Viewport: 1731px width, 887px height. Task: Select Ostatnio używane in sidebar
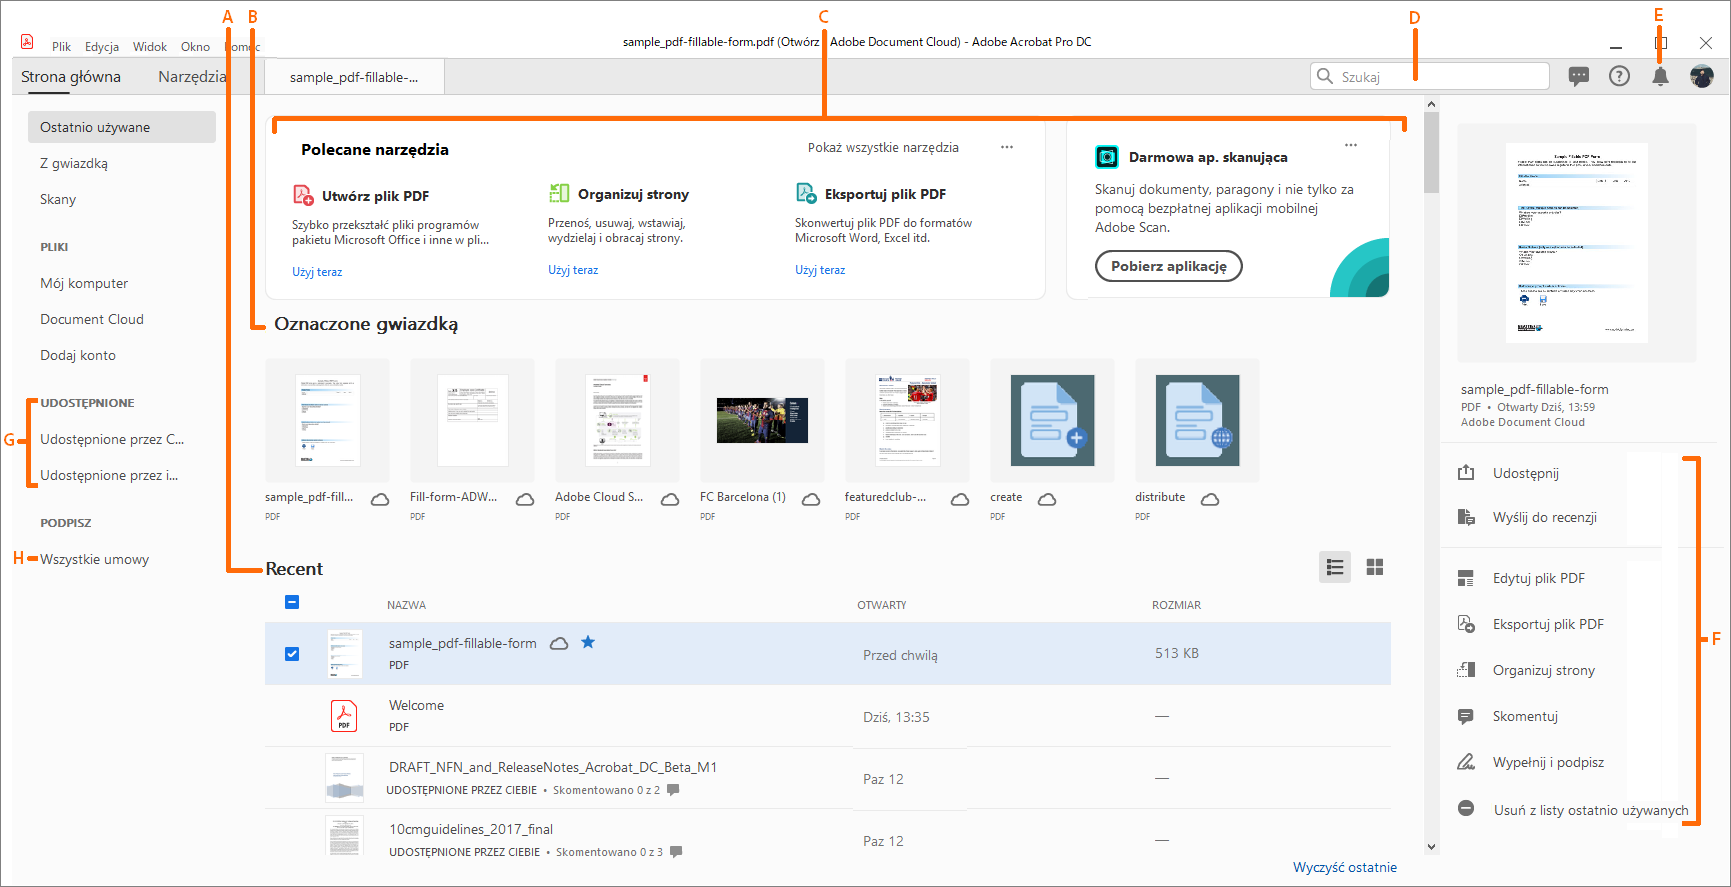122,127
